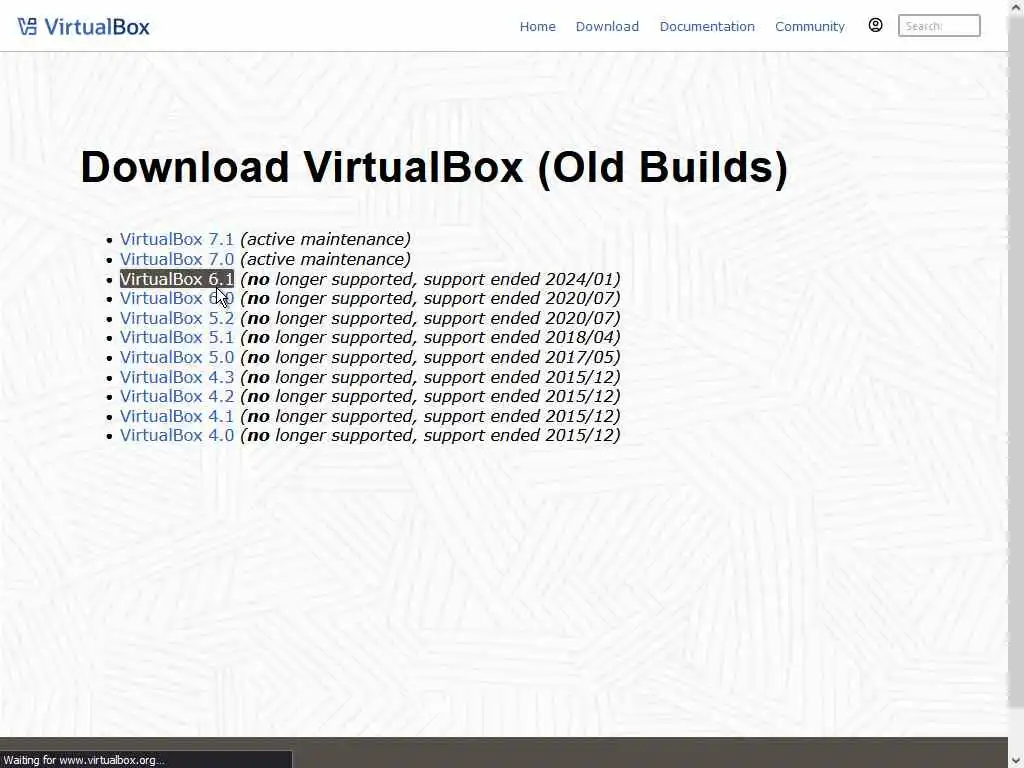Click "(active maintenance)" beside VirtualBox 7.0
This screenshot has width=1024, height=768.
tap(326, 259)
